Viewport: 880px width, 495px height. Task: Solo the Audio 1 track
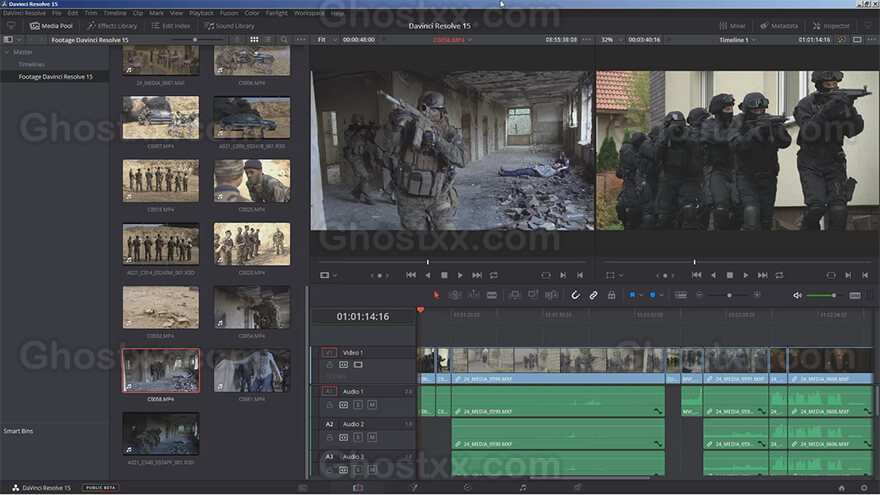coord(358,405)
